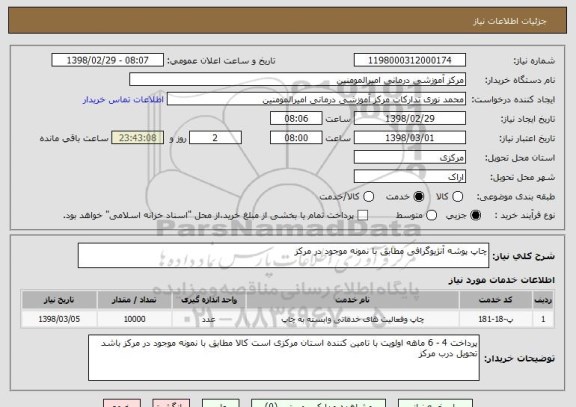576x407 pixels.
Task: Open the اطلاعات تماس خریدار link
Action: coord(123,100)
